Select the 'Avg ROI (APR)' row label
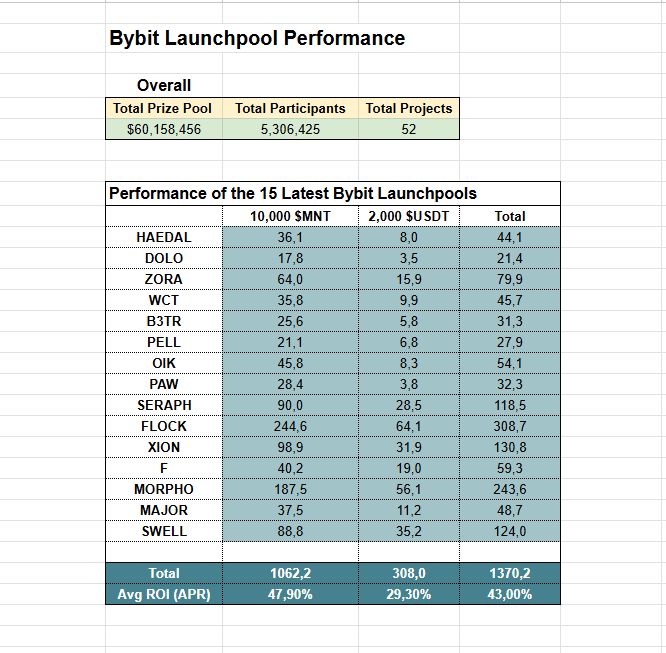666x653 pixels. (x=164, y=594)
